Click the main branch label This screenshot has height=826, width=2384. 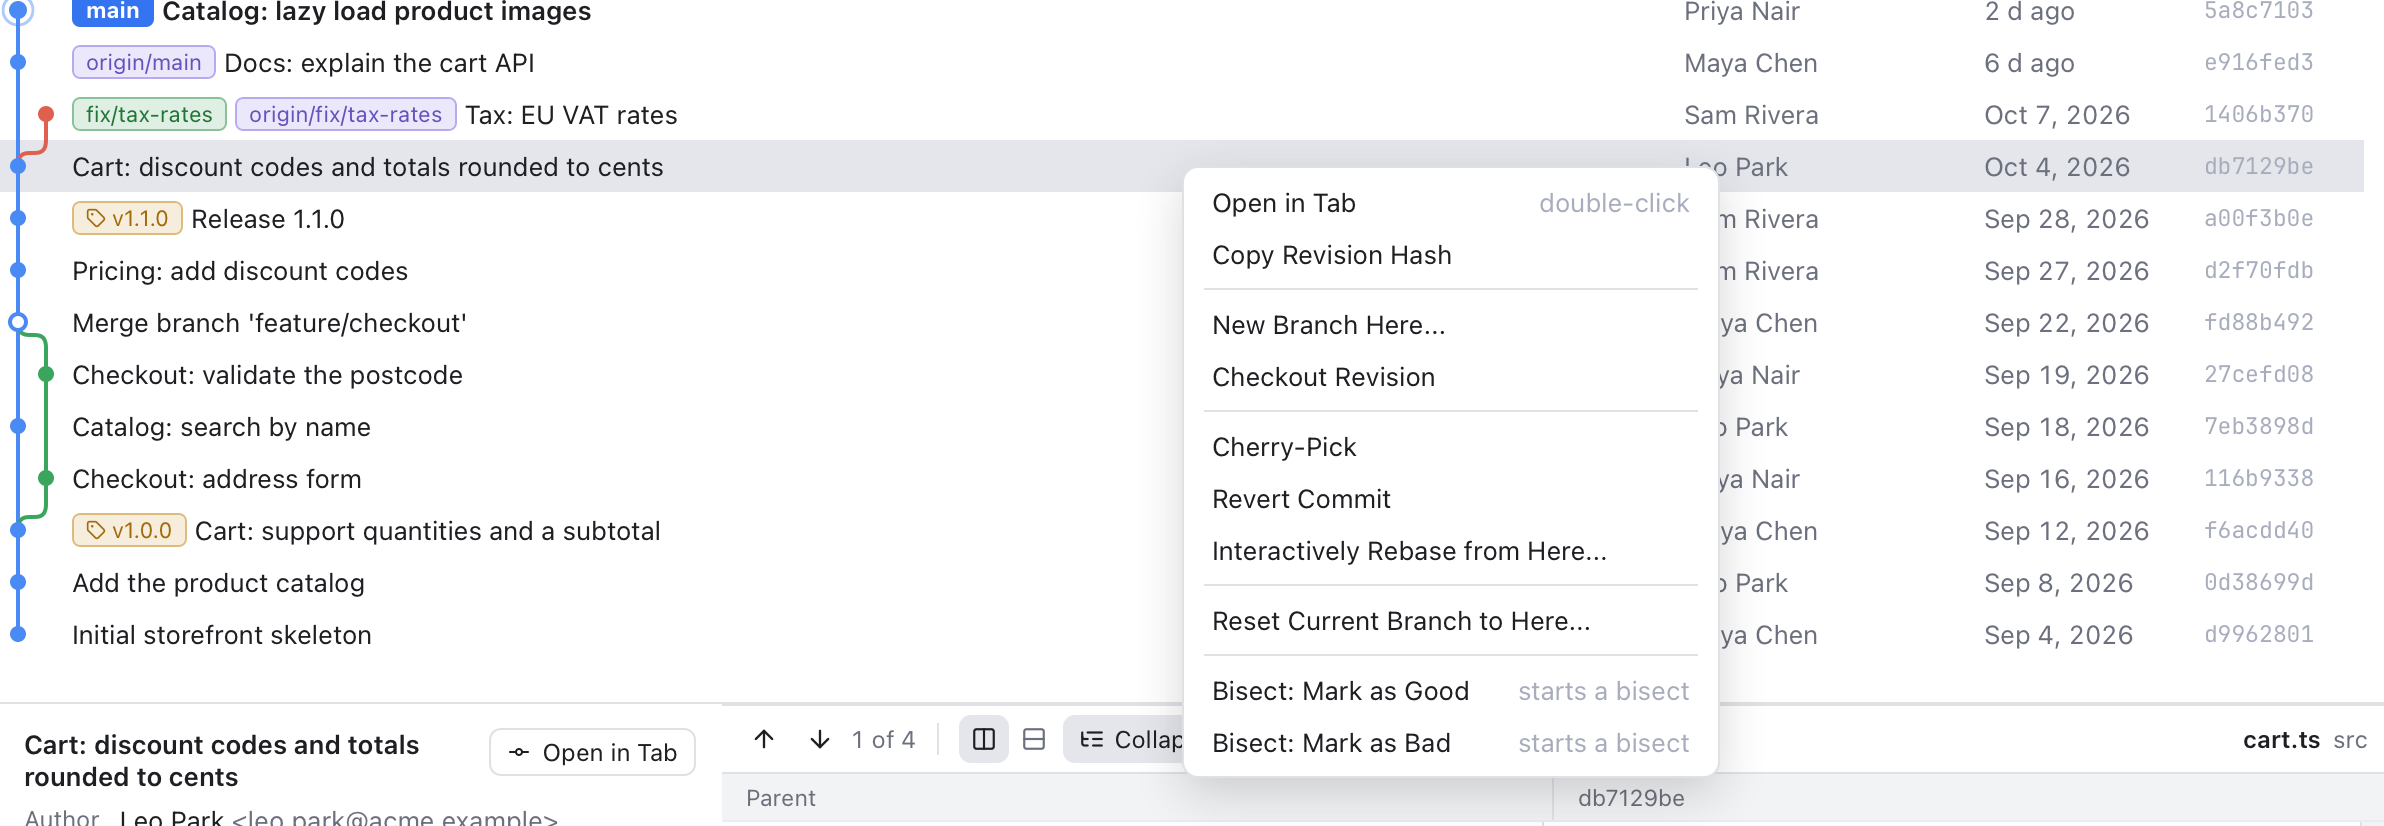(113, 12)
